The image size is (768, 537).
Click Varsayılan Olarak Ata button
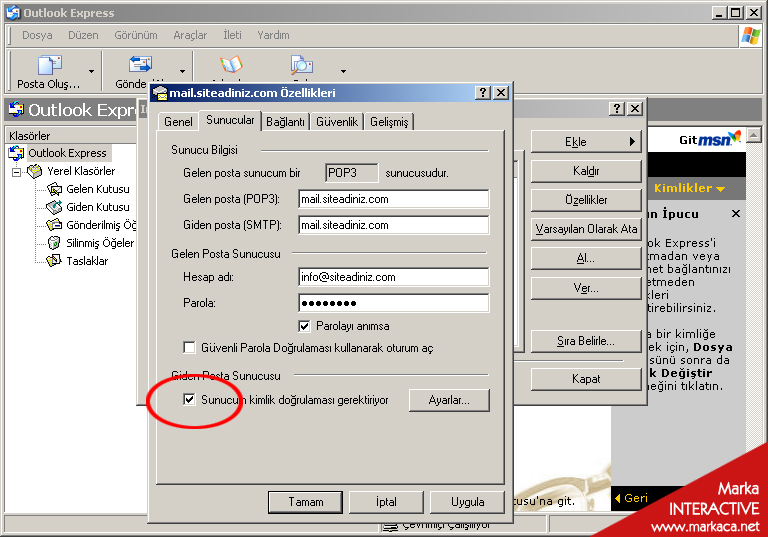586,229
